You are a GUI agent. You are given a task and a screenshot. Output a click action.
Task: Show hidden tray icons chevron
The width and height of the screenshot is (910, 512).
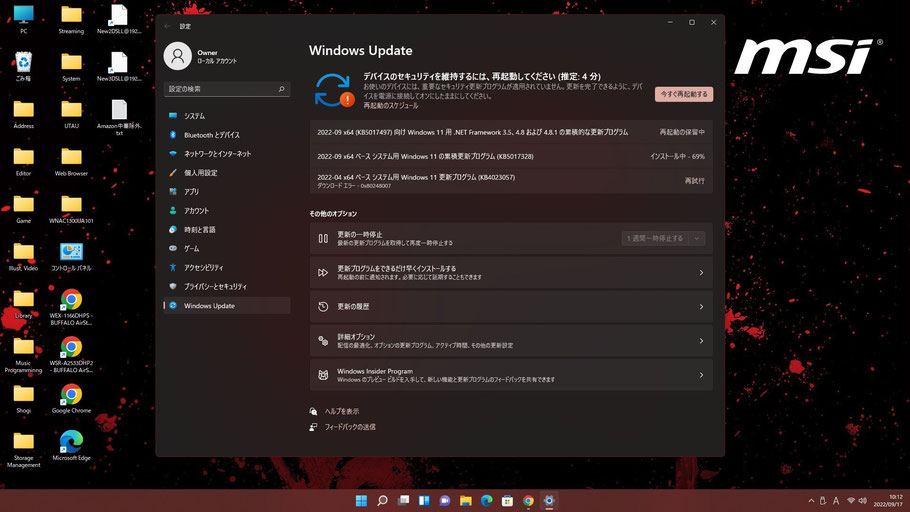tap(811, 501)
